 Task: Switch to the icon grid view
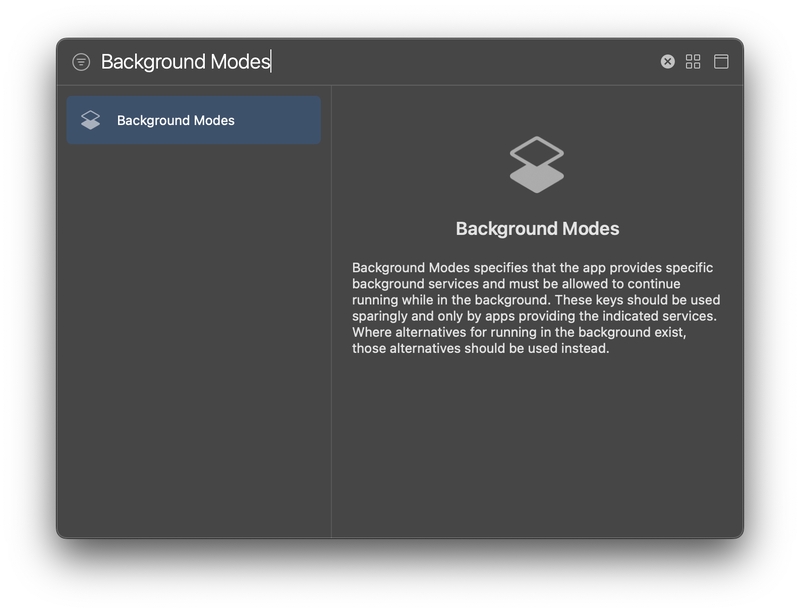tap(693, 62)
